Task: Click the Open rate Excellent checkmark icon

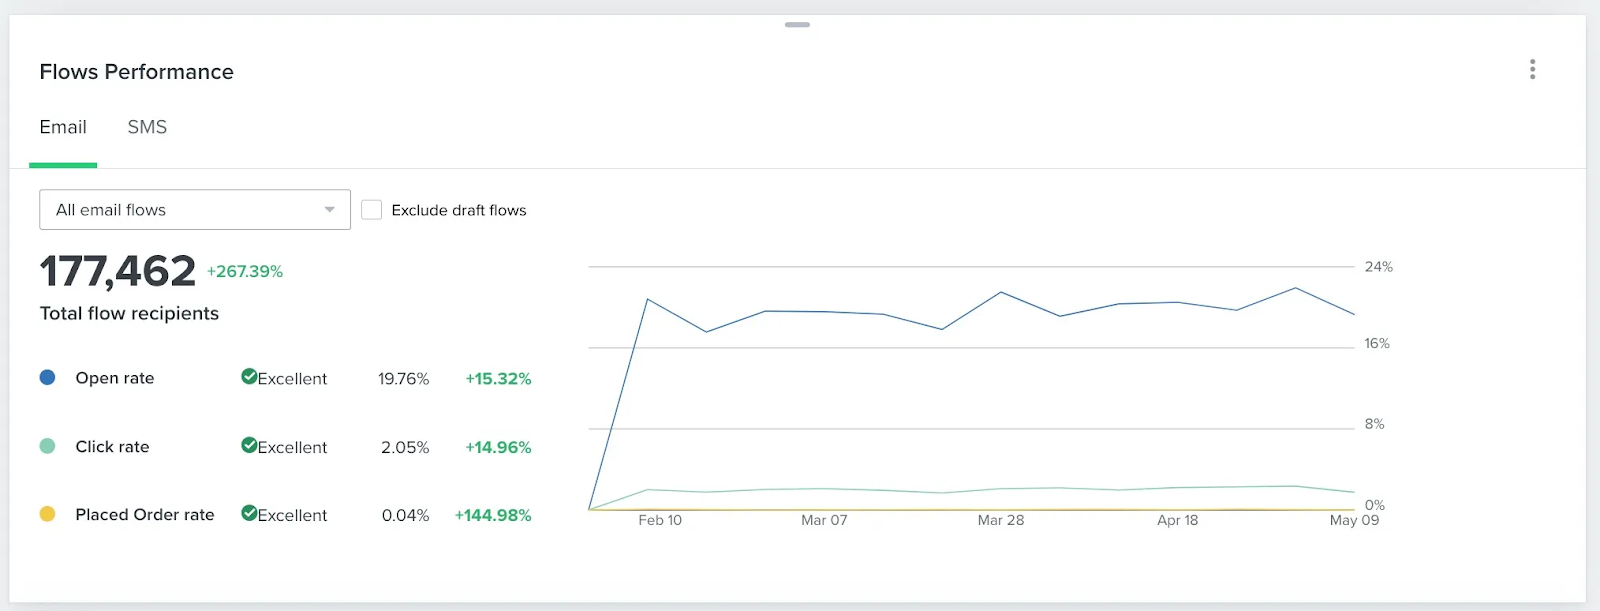Action: 249,377
